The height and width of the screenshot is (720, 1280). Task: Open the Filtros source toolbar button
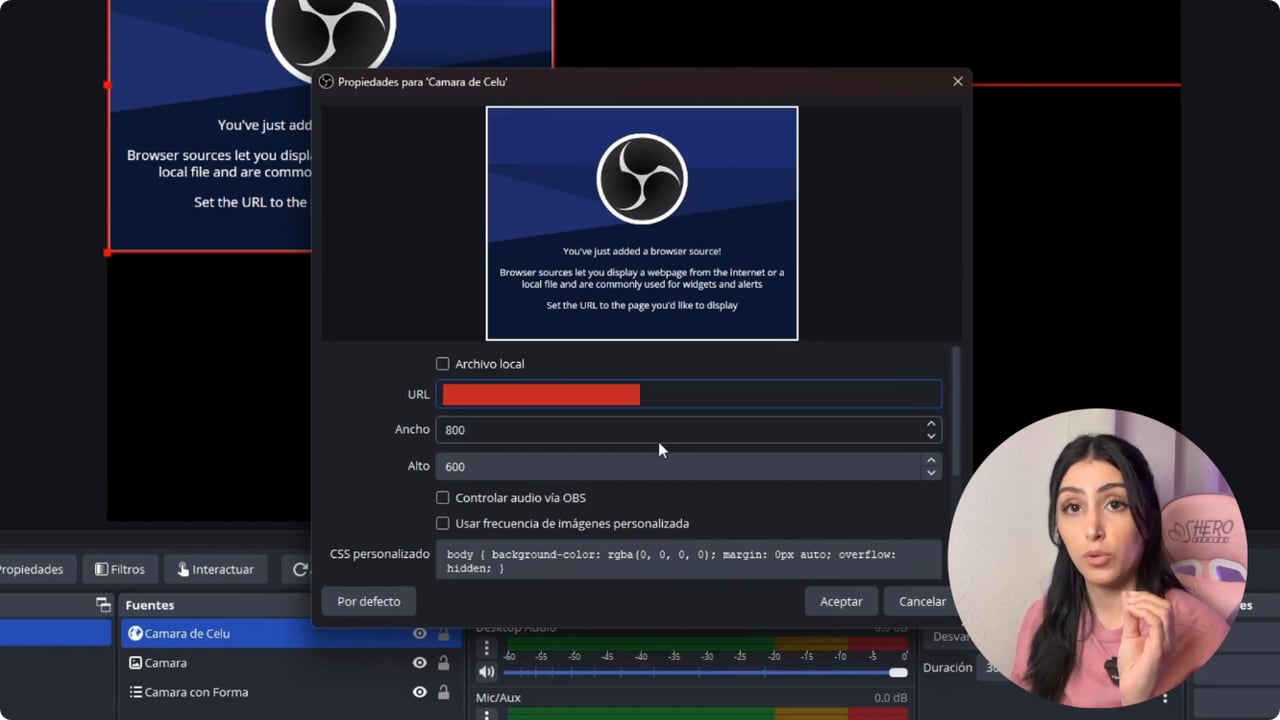click(120, 569)
